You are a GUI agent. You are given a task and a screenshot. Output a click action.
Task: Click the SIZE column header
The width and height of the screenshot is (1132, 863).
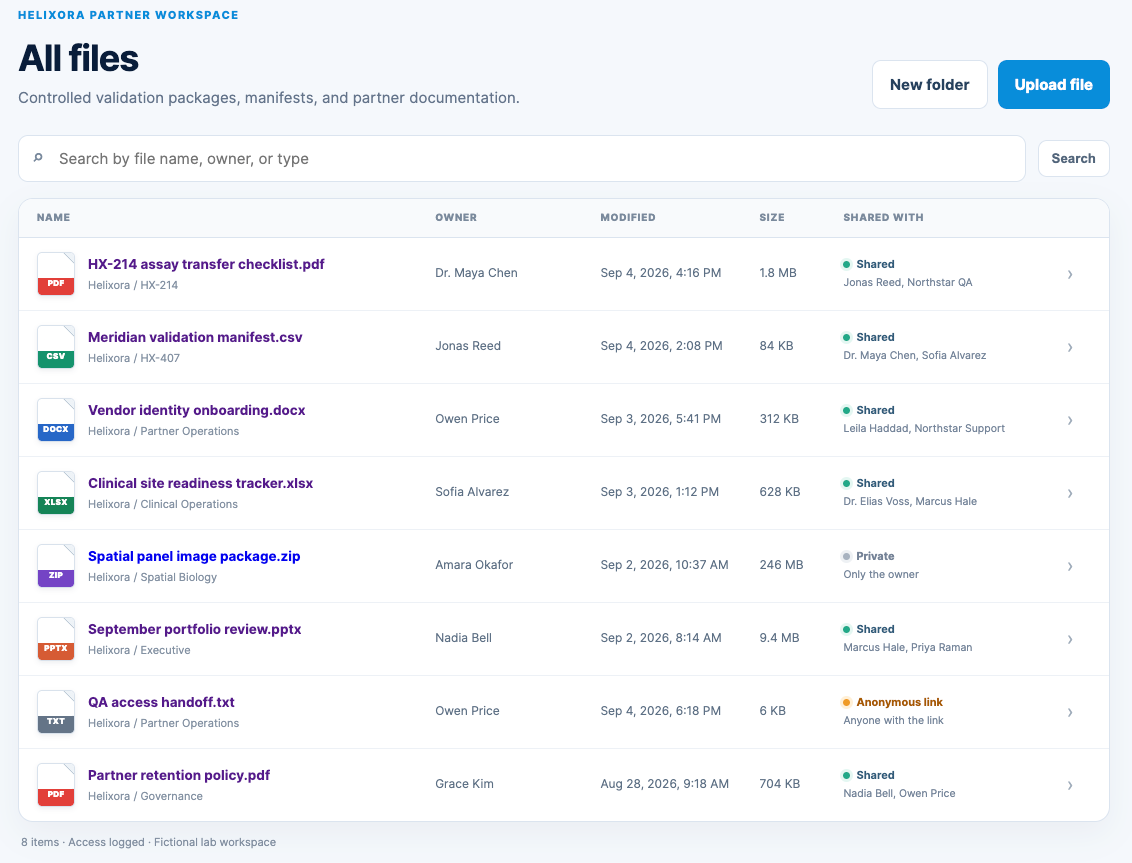(772, 217)
